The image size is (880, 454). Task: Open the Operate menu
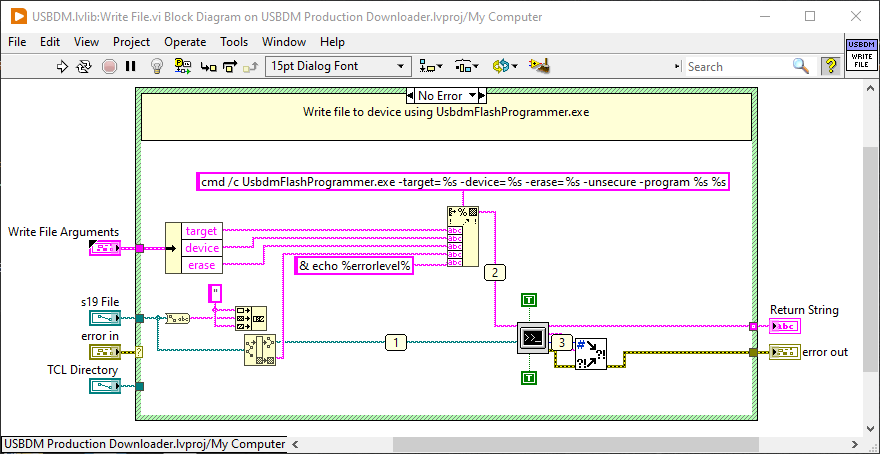tap(185, 42)
